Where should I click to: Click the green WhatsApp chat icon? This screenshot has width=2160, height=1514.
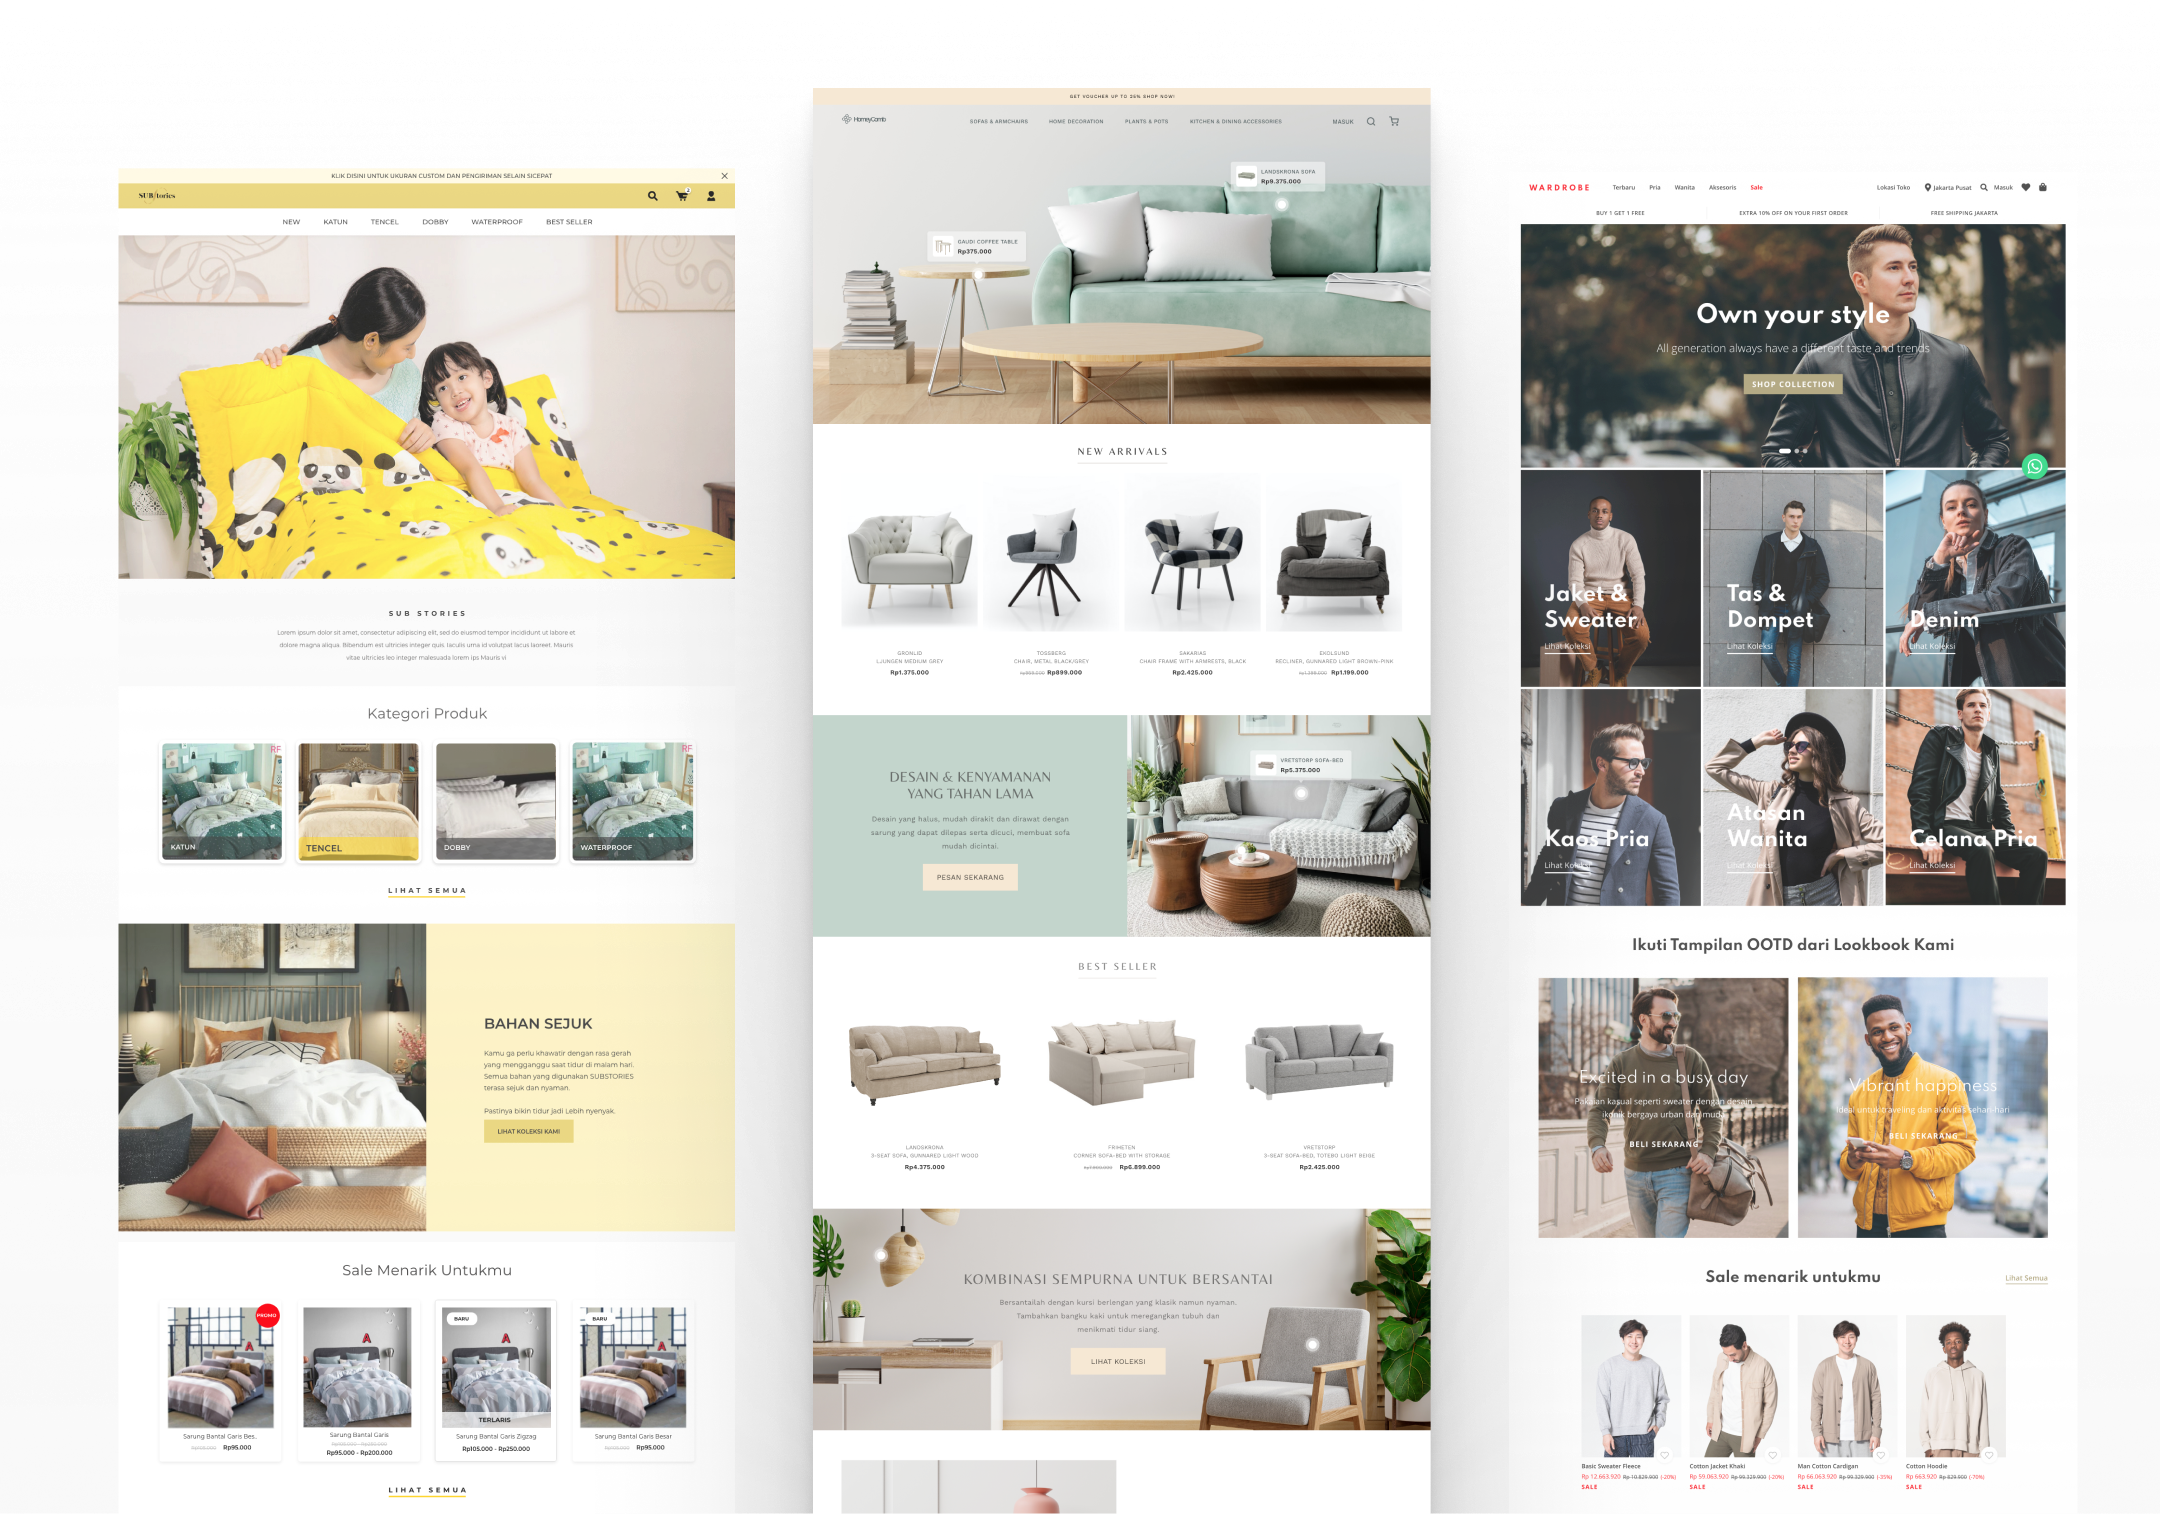point(2034,466)
